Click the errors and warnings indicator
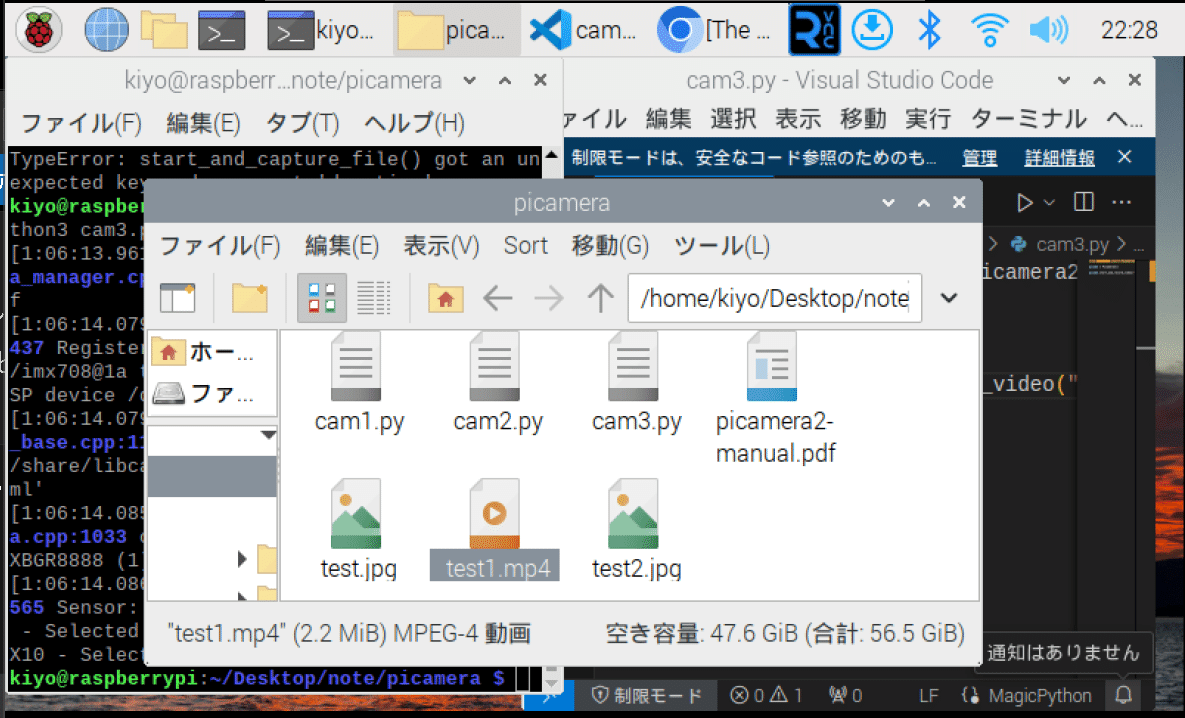 tap(767, 695)
